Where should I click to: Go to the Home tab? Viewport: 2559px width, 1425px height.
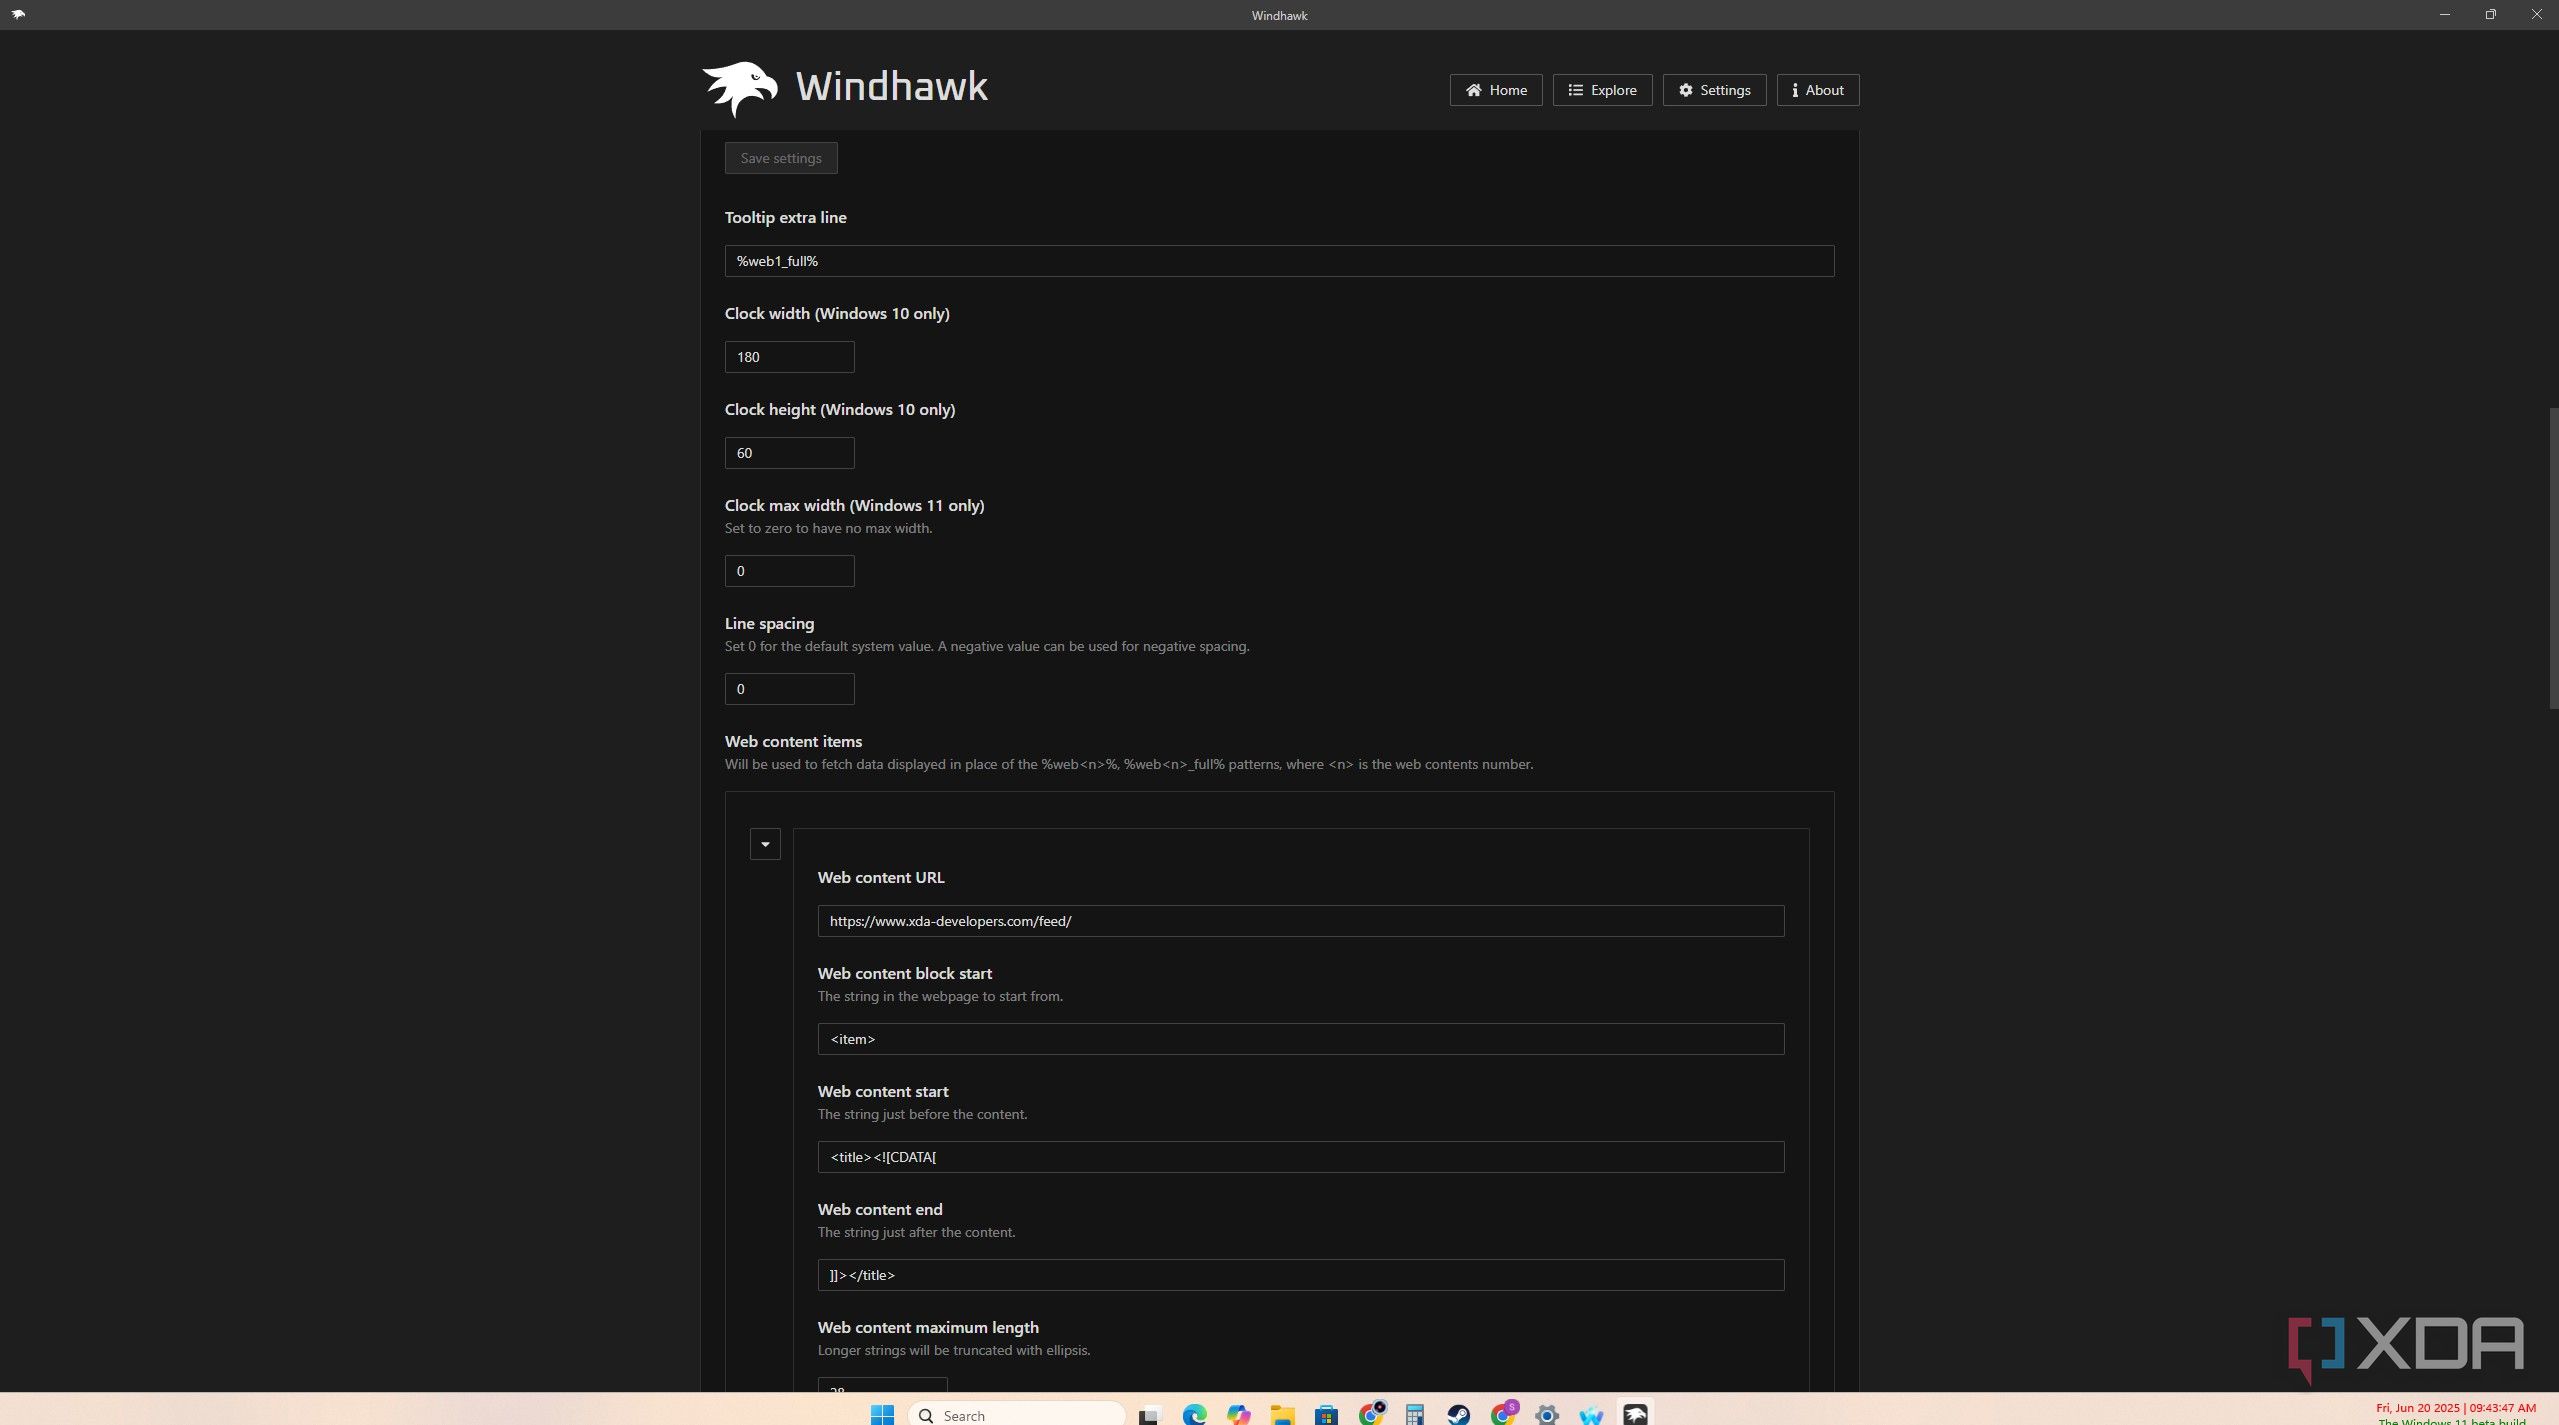[x=1496, y=90]
